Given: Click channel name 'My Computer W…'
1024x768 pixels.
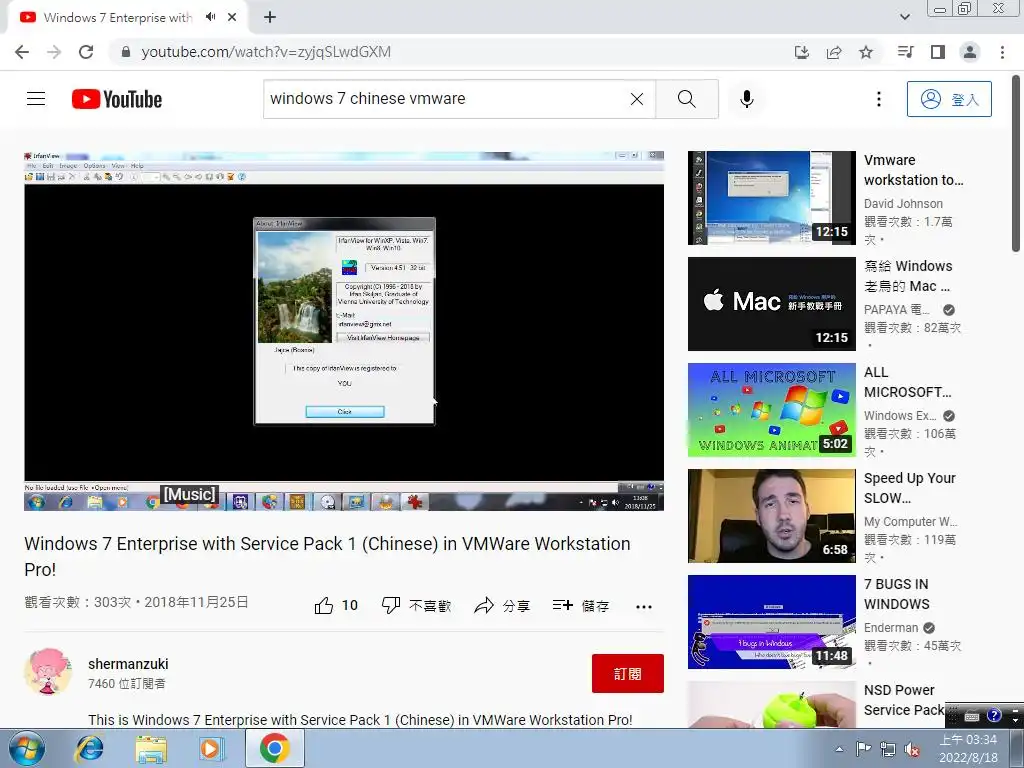Looking at the screenshot, I should click(910, 521).
